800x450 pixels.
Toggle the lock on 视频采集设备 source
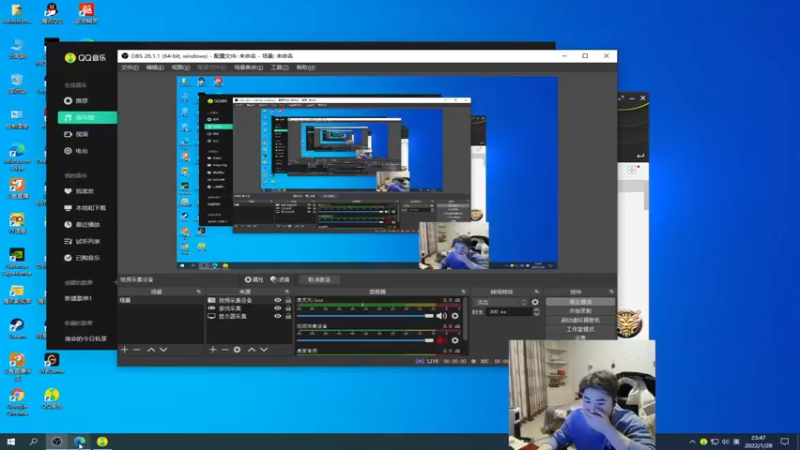point(288,301)
